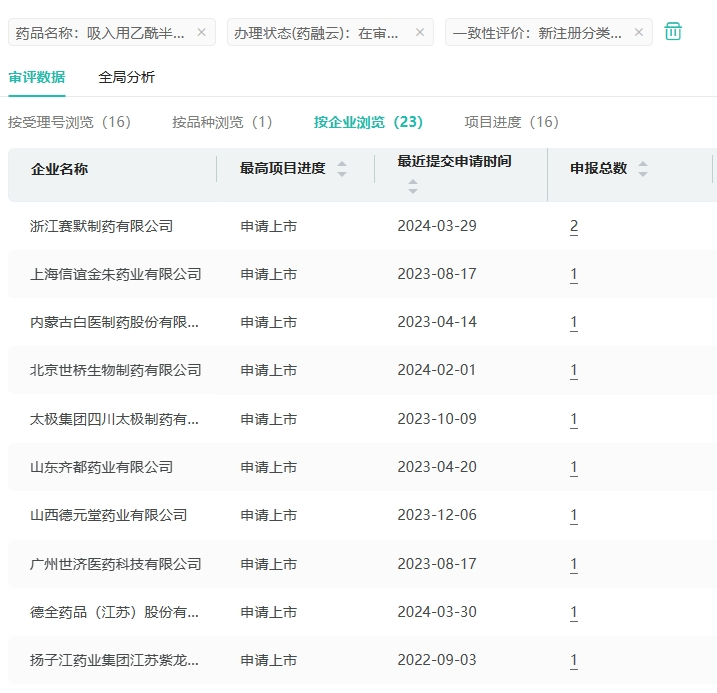This screenshot has width=717, height=693.
Task: Remove the 办理状态 filter tag
Action: (419, 32)
